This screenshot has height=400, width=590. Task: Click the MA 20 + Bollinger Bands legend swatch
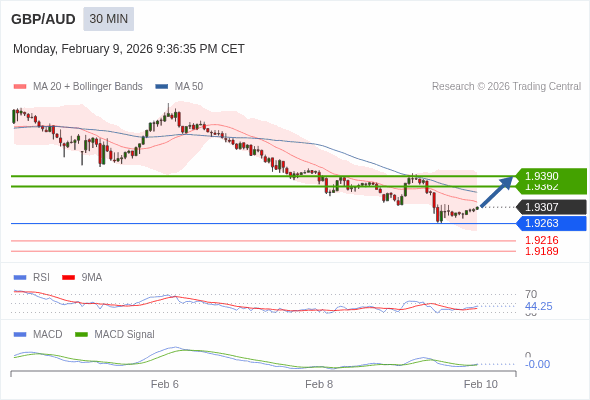tap(20, 87)
